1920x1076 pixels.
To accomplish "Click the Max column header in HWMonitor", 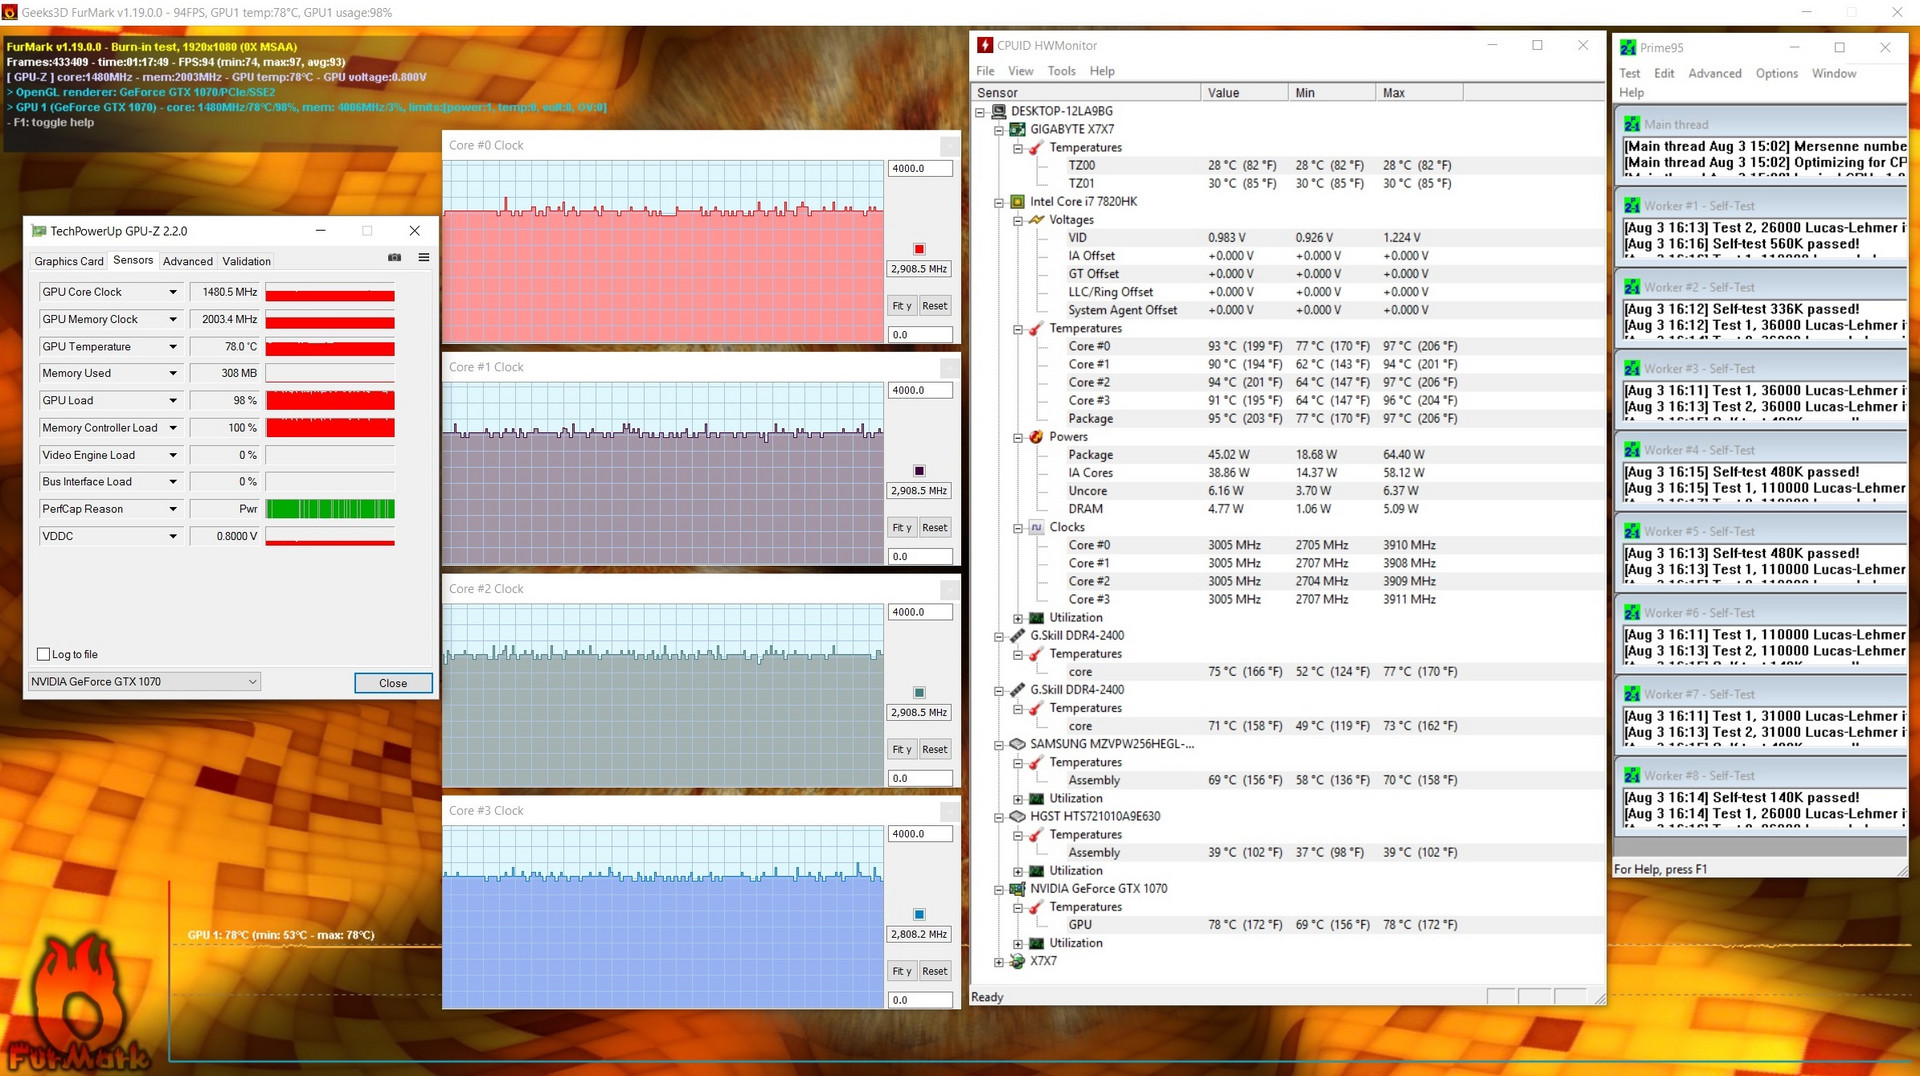I will (x=1418, y=93).
